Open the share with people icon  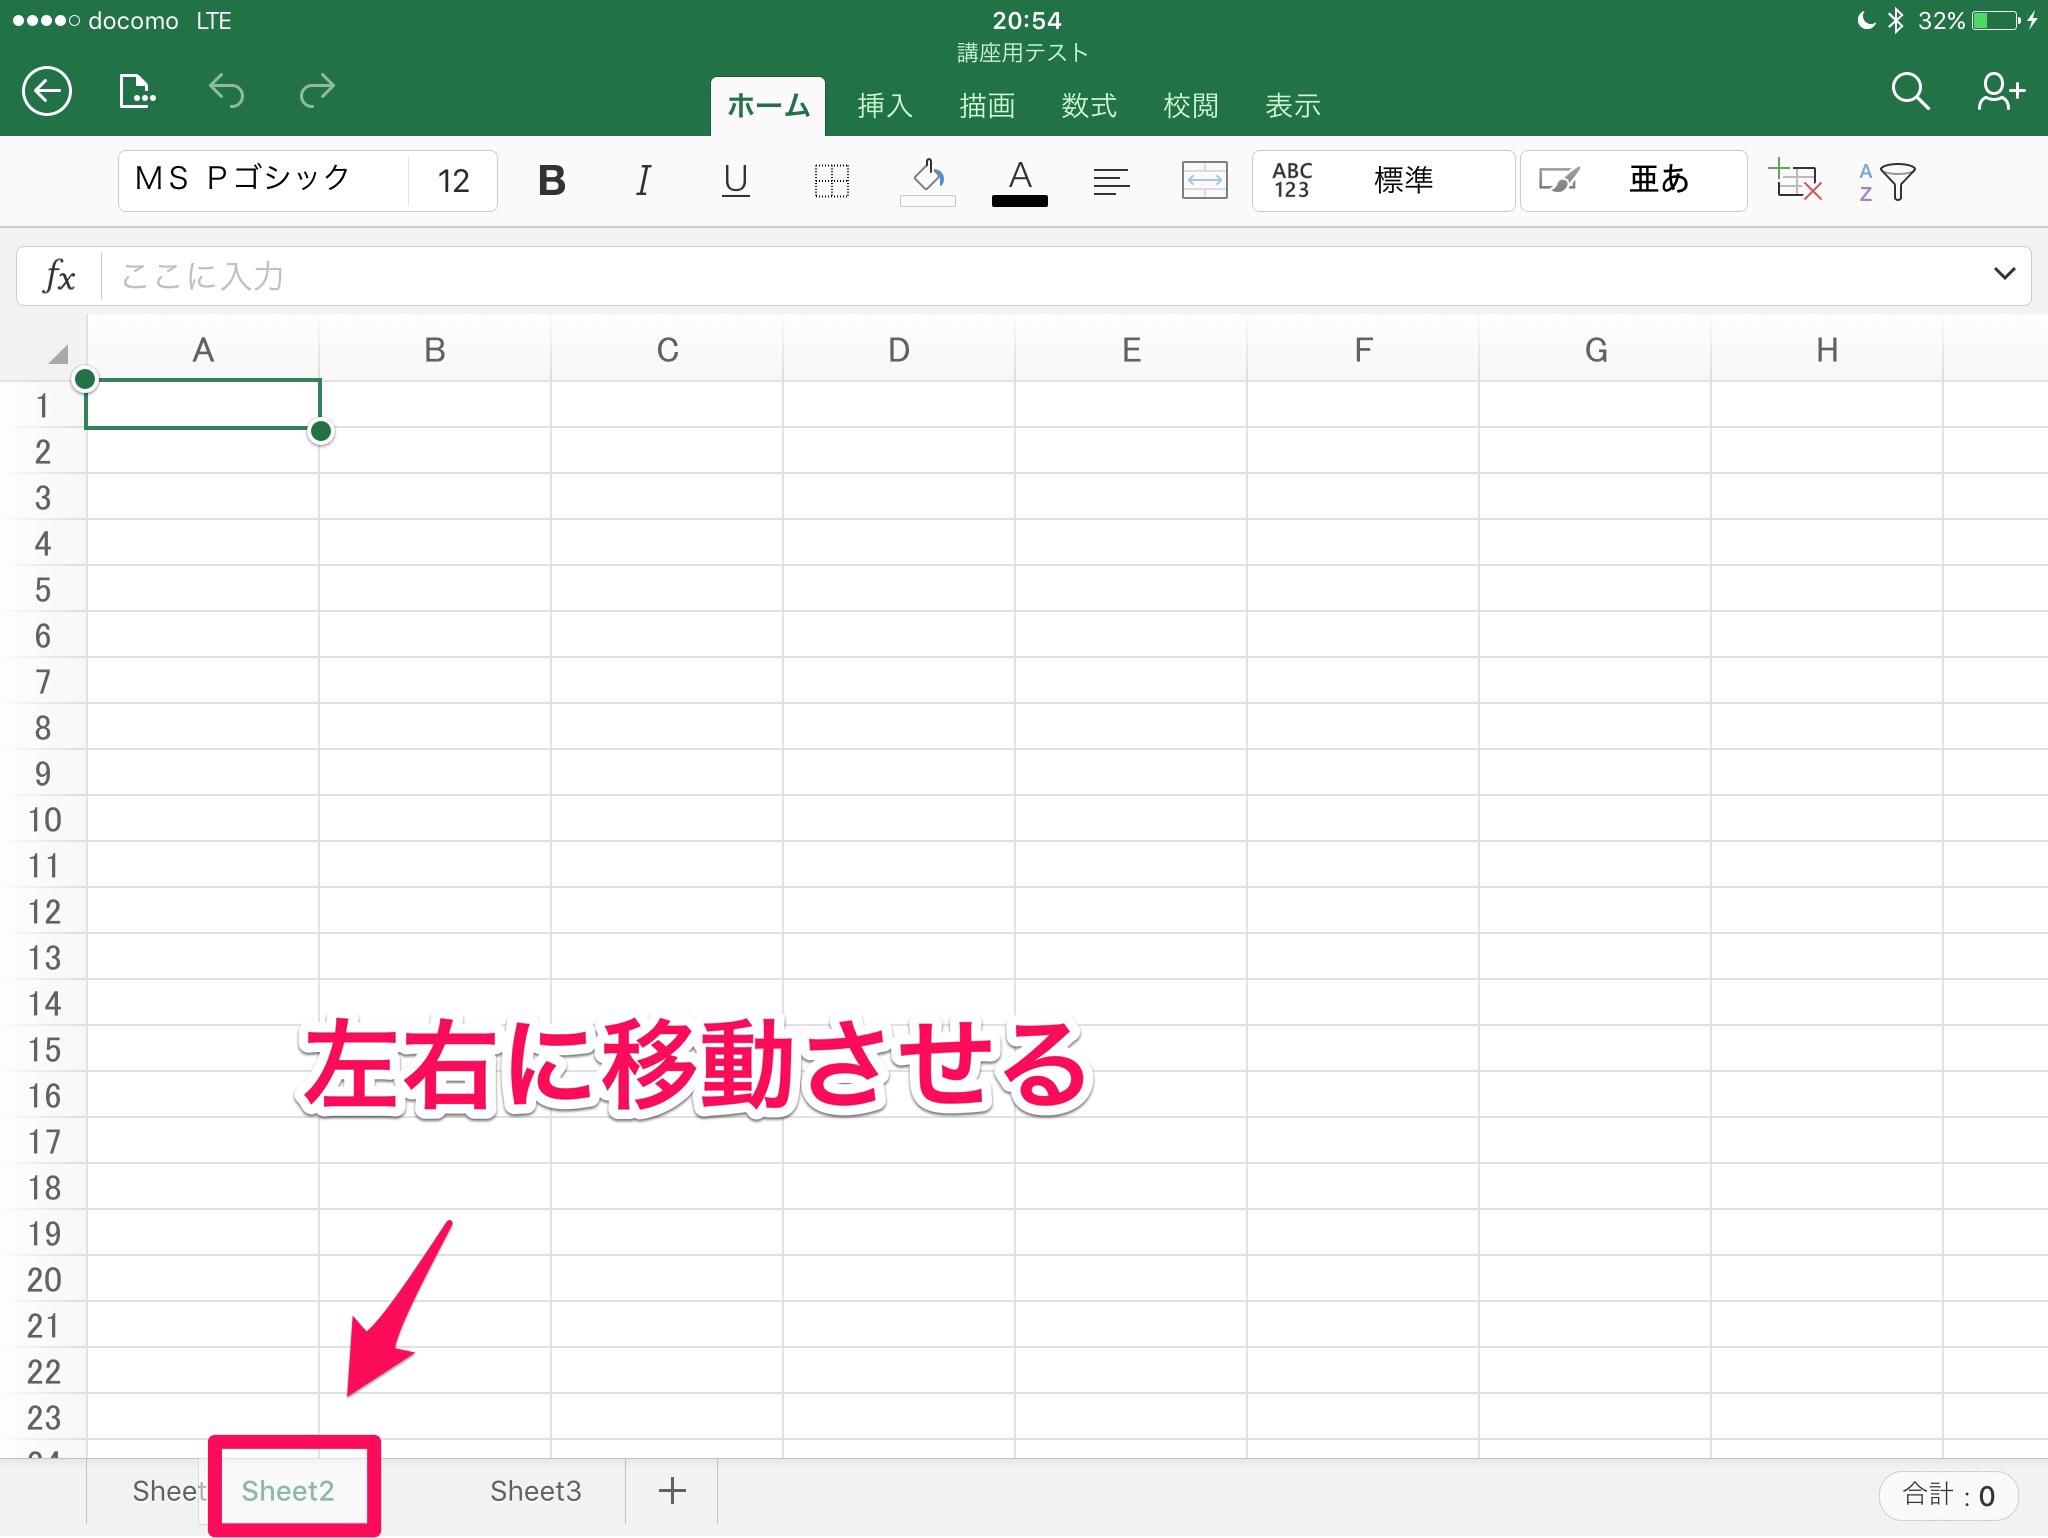pyautogui.click(x=1999, y=92)
